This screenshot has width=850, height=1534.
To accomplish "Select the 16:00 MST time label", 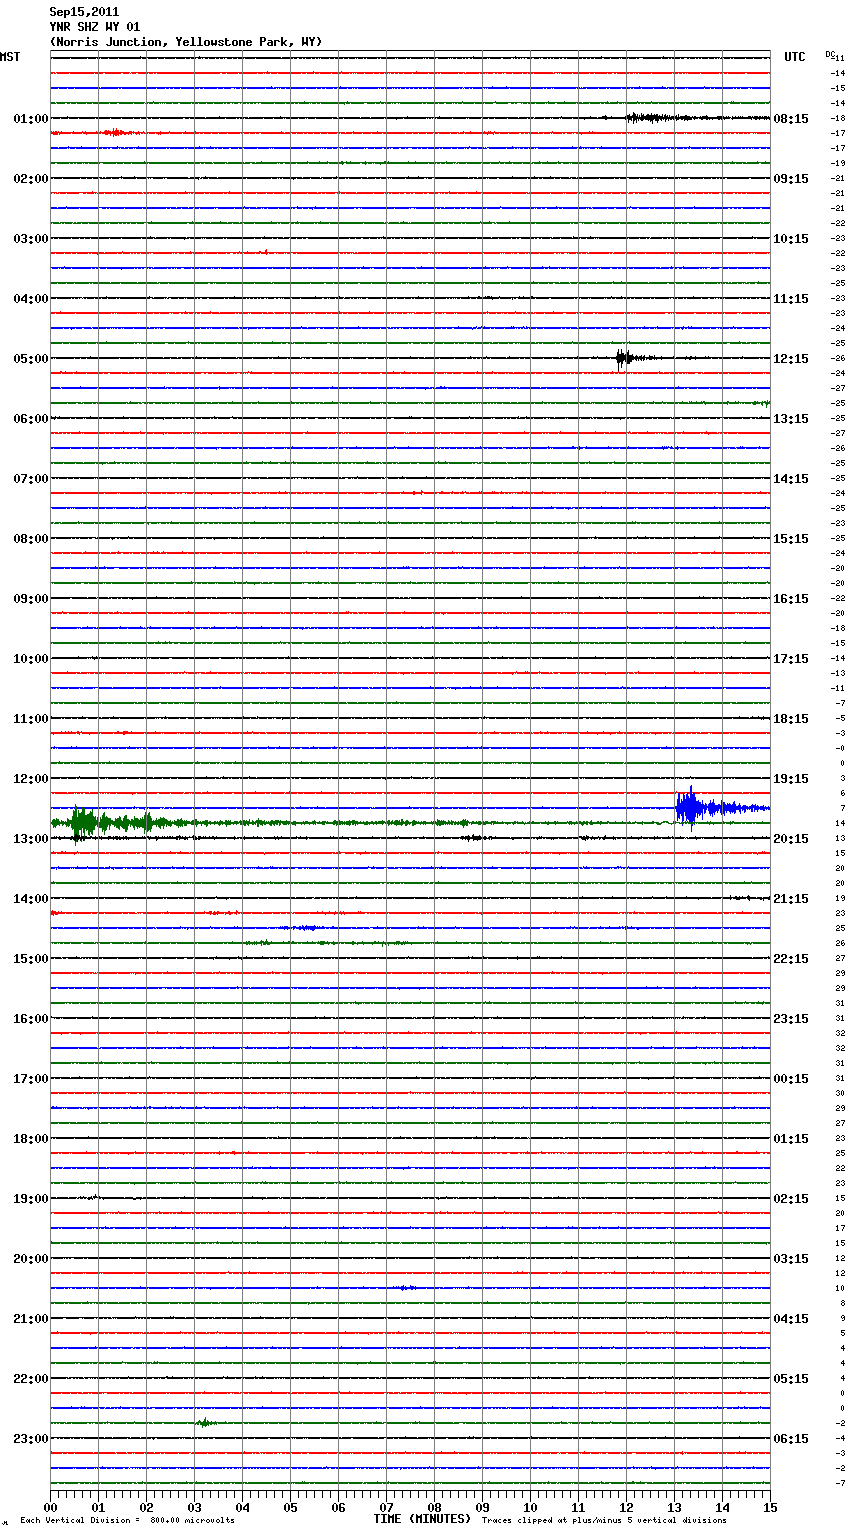I will coord(31,1019).
